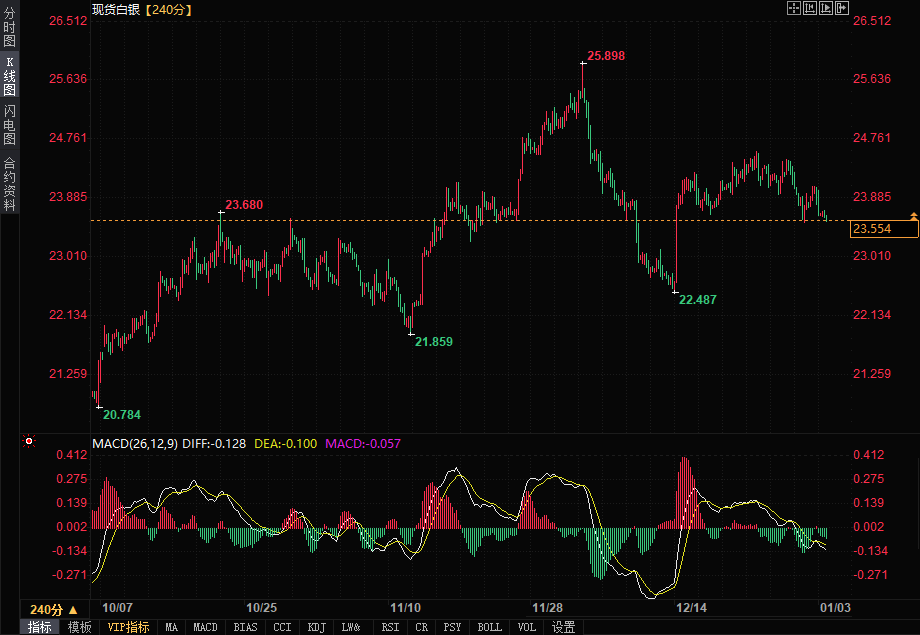This screenshot has width=920, height=635.
Task: Open 合约资料 contract info tab
Action: coord(9,184)
